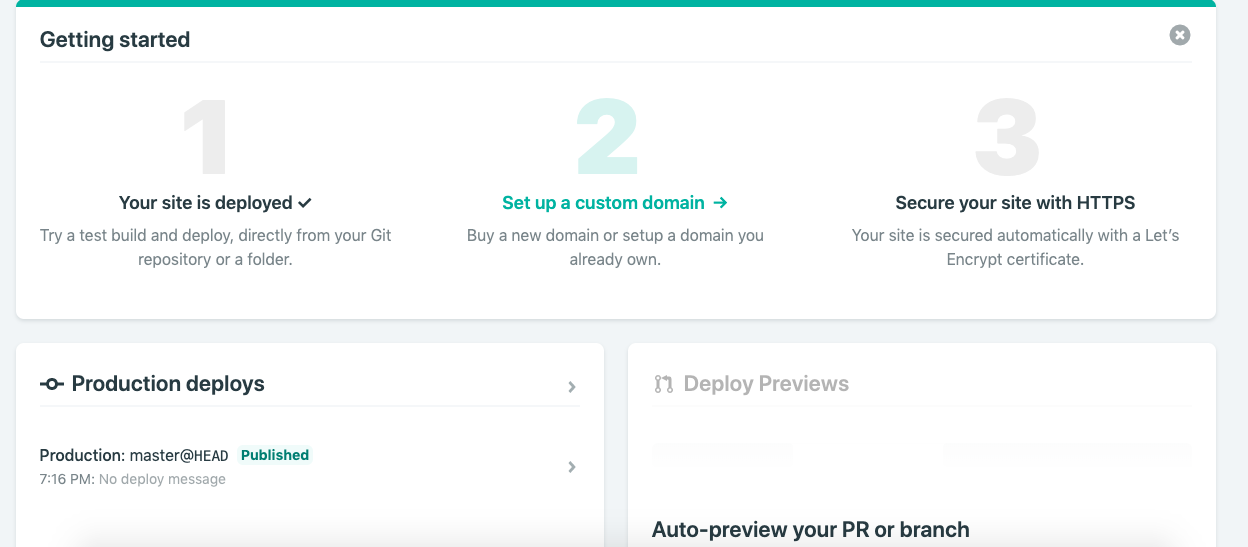Viewport: 1248px width, 547px height.
Task: Expand Production deploys with the header chevron
Action: pyautogui.click(x=572, y=387)
